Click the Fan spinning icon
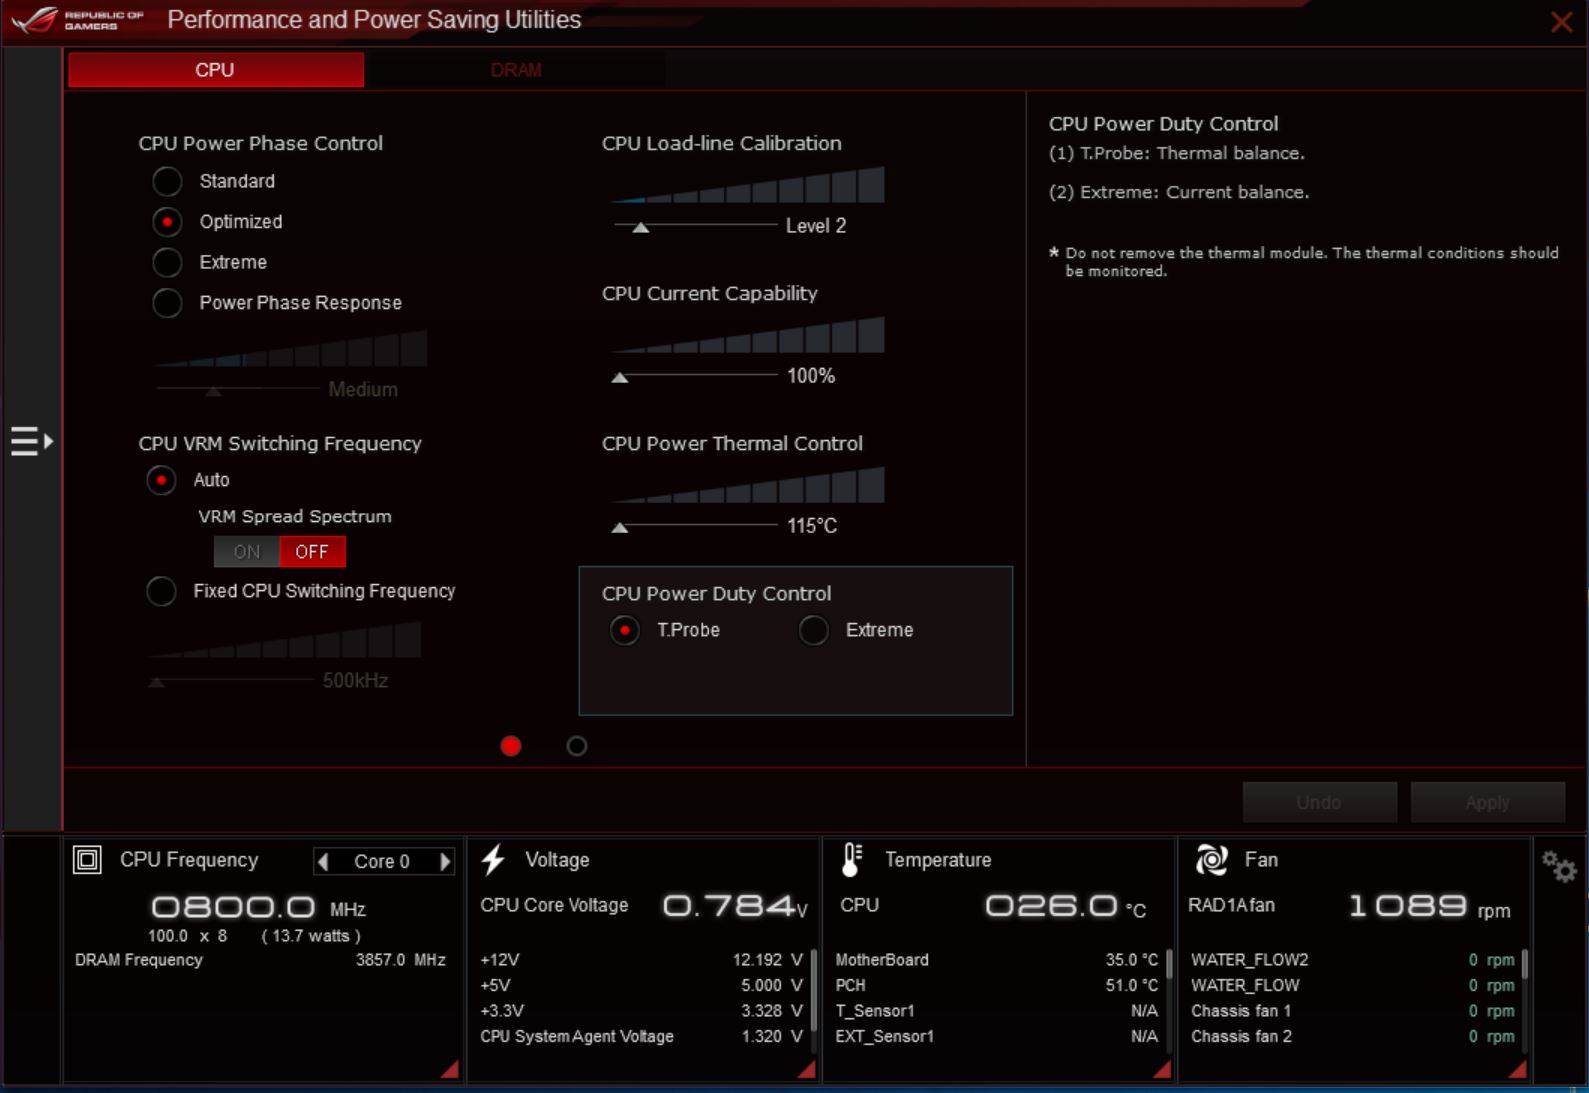 point(1212,860)
